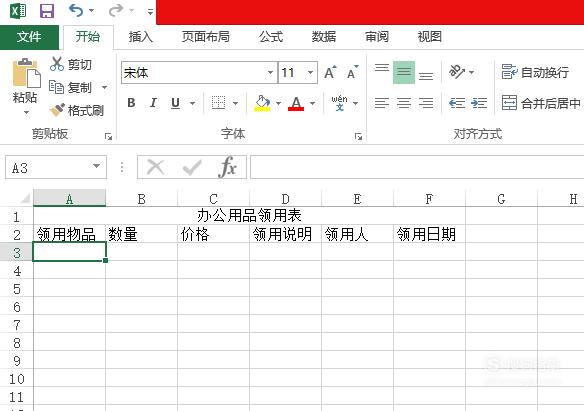Click 合并后居中 (Merge & Center)
The width and height of the screenshot is (584, 411).
[541, 103]
